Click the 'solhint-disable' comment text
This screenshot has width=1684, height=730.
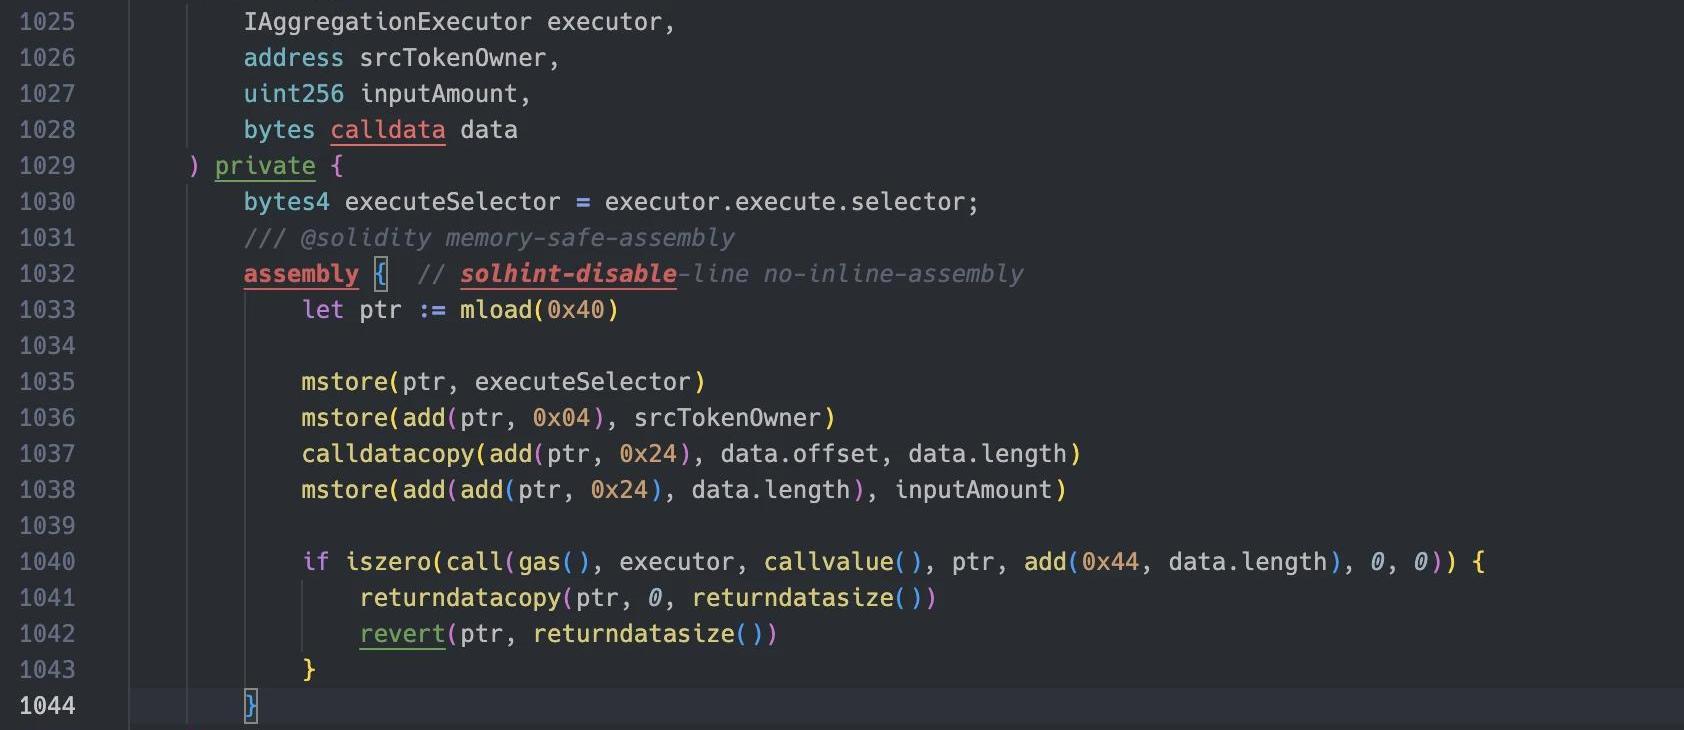pos(568,274)
